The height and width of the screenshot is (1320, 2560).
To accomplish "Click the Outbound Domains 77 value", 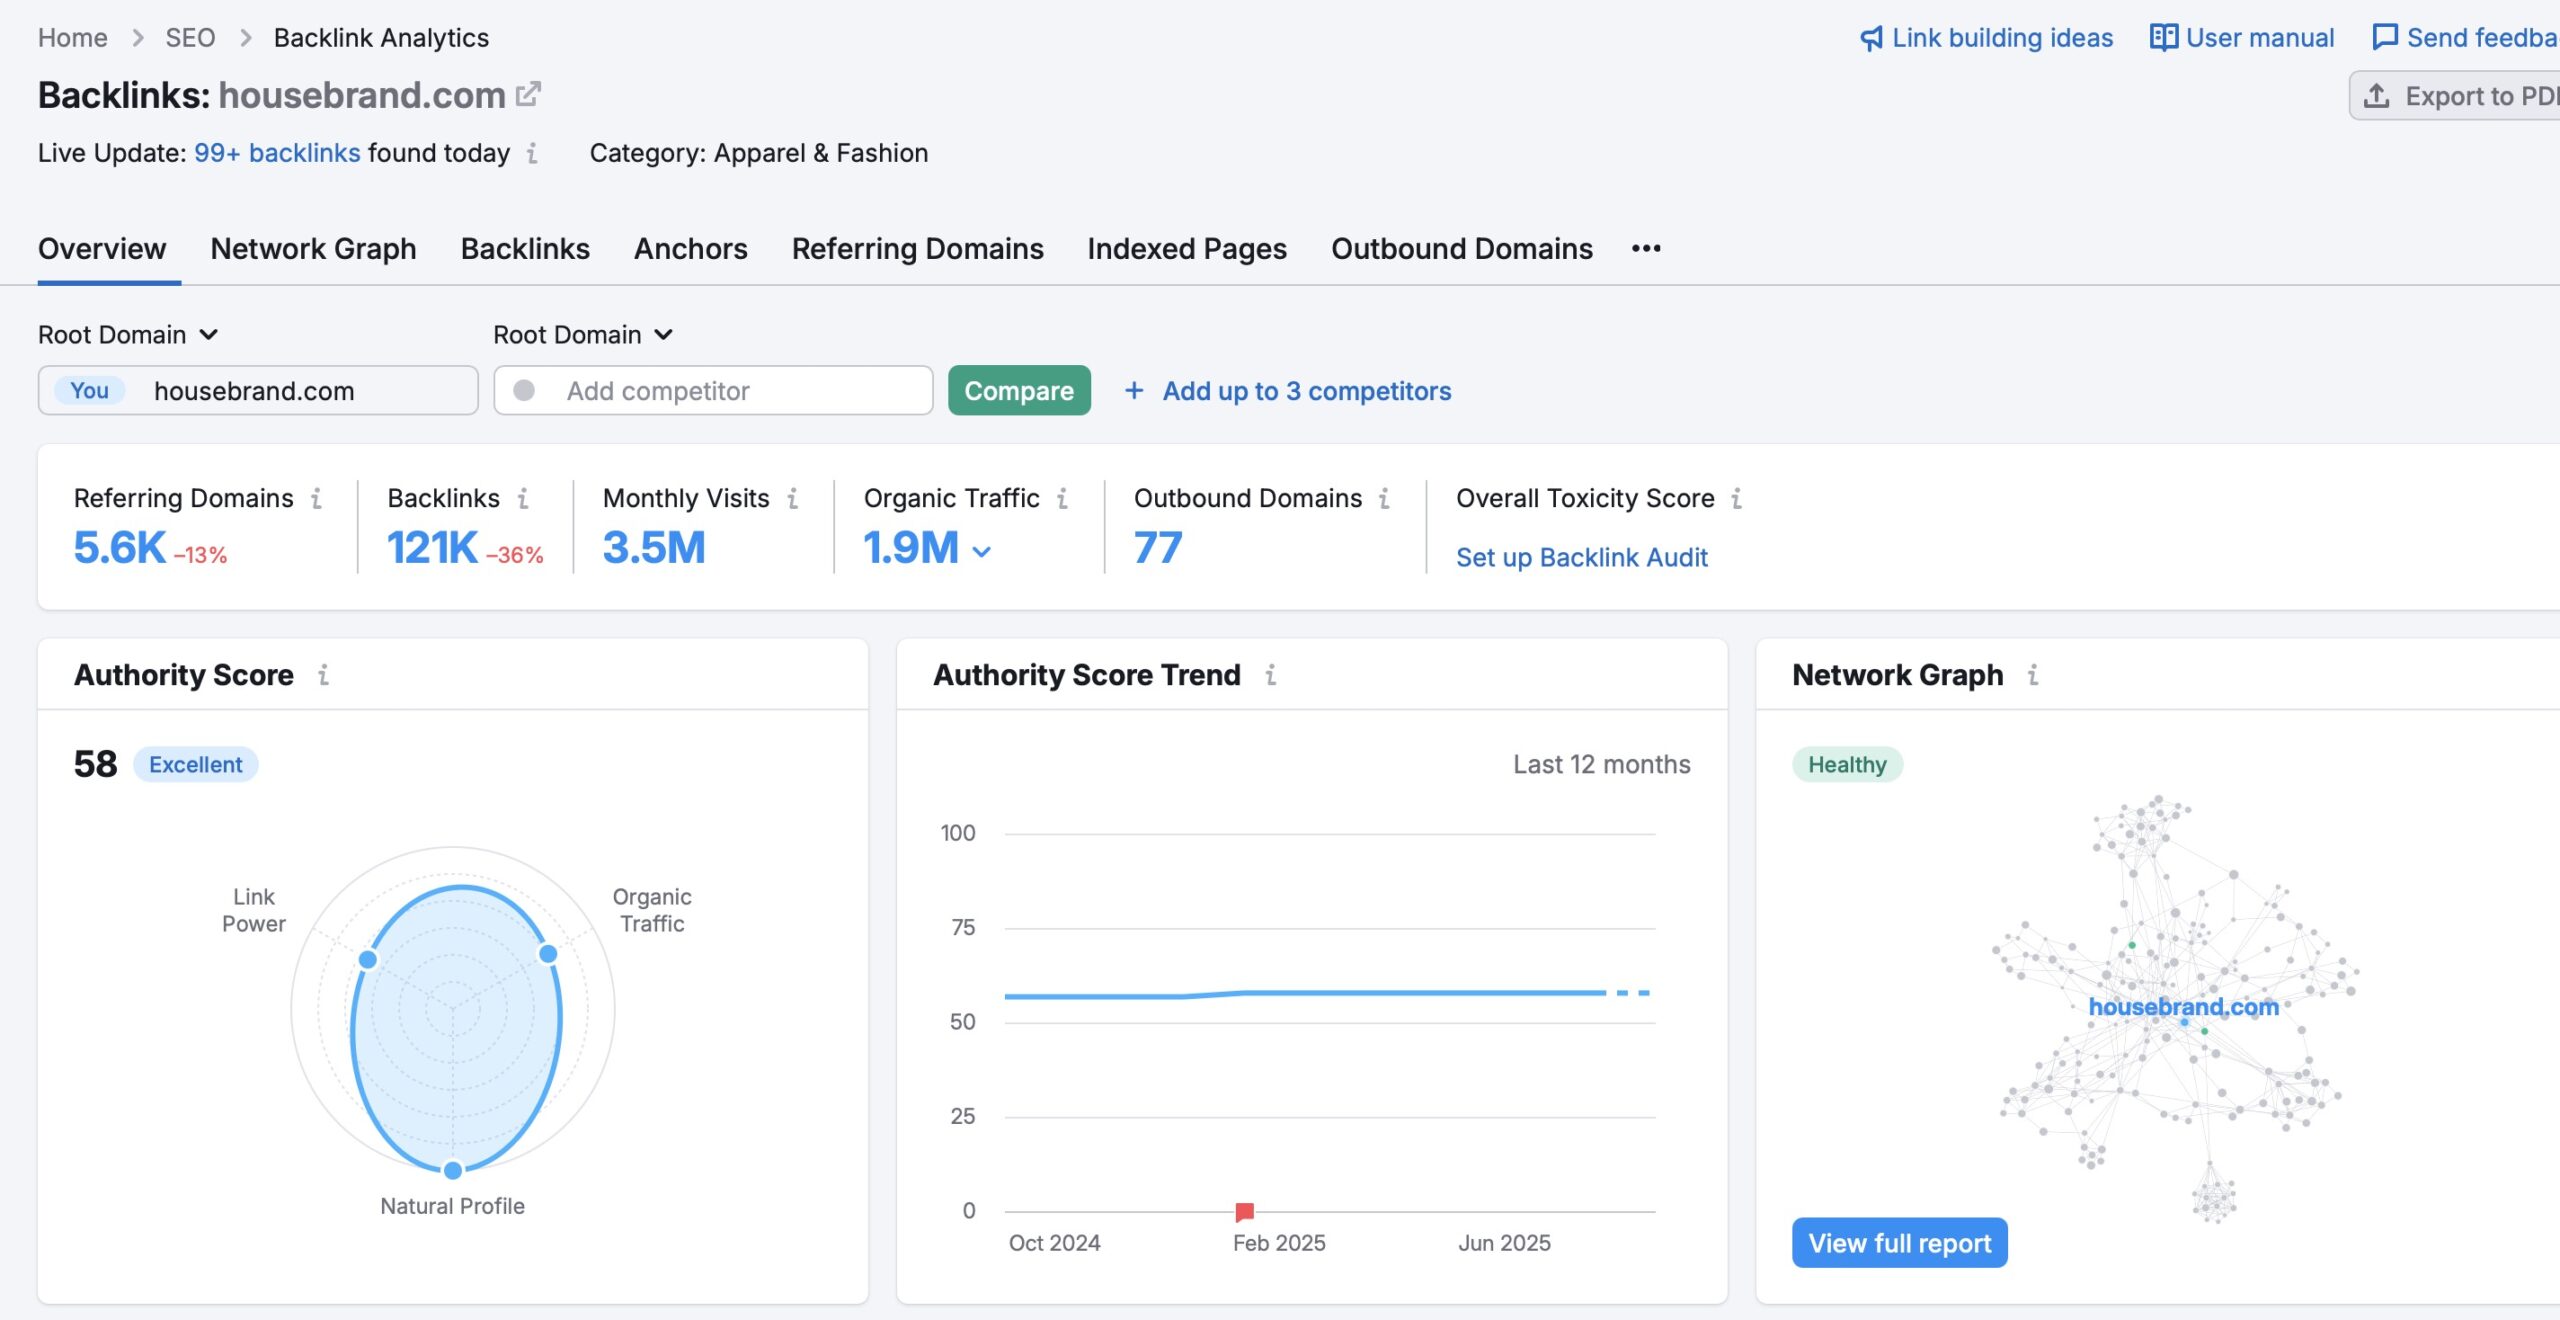I will (x=1158, y=547).
